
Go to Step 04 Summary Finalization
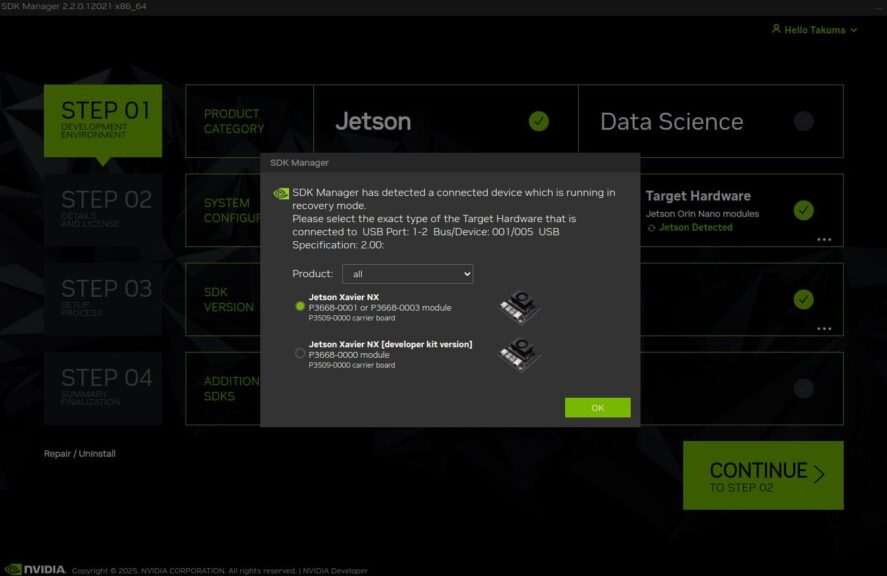(103, 388)
